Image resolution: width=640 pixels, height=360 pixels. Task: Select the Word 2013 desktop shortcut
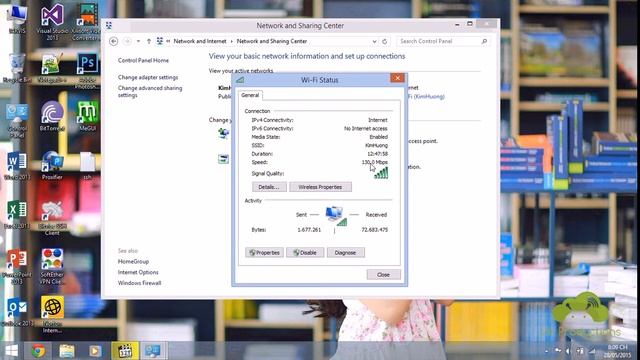(x=17, y=166)
